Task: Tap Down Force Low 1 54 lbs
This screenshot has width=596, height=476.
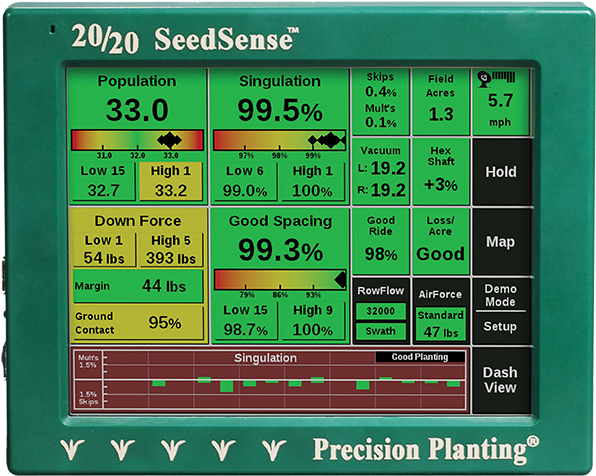Action: [x=104, y=249]
